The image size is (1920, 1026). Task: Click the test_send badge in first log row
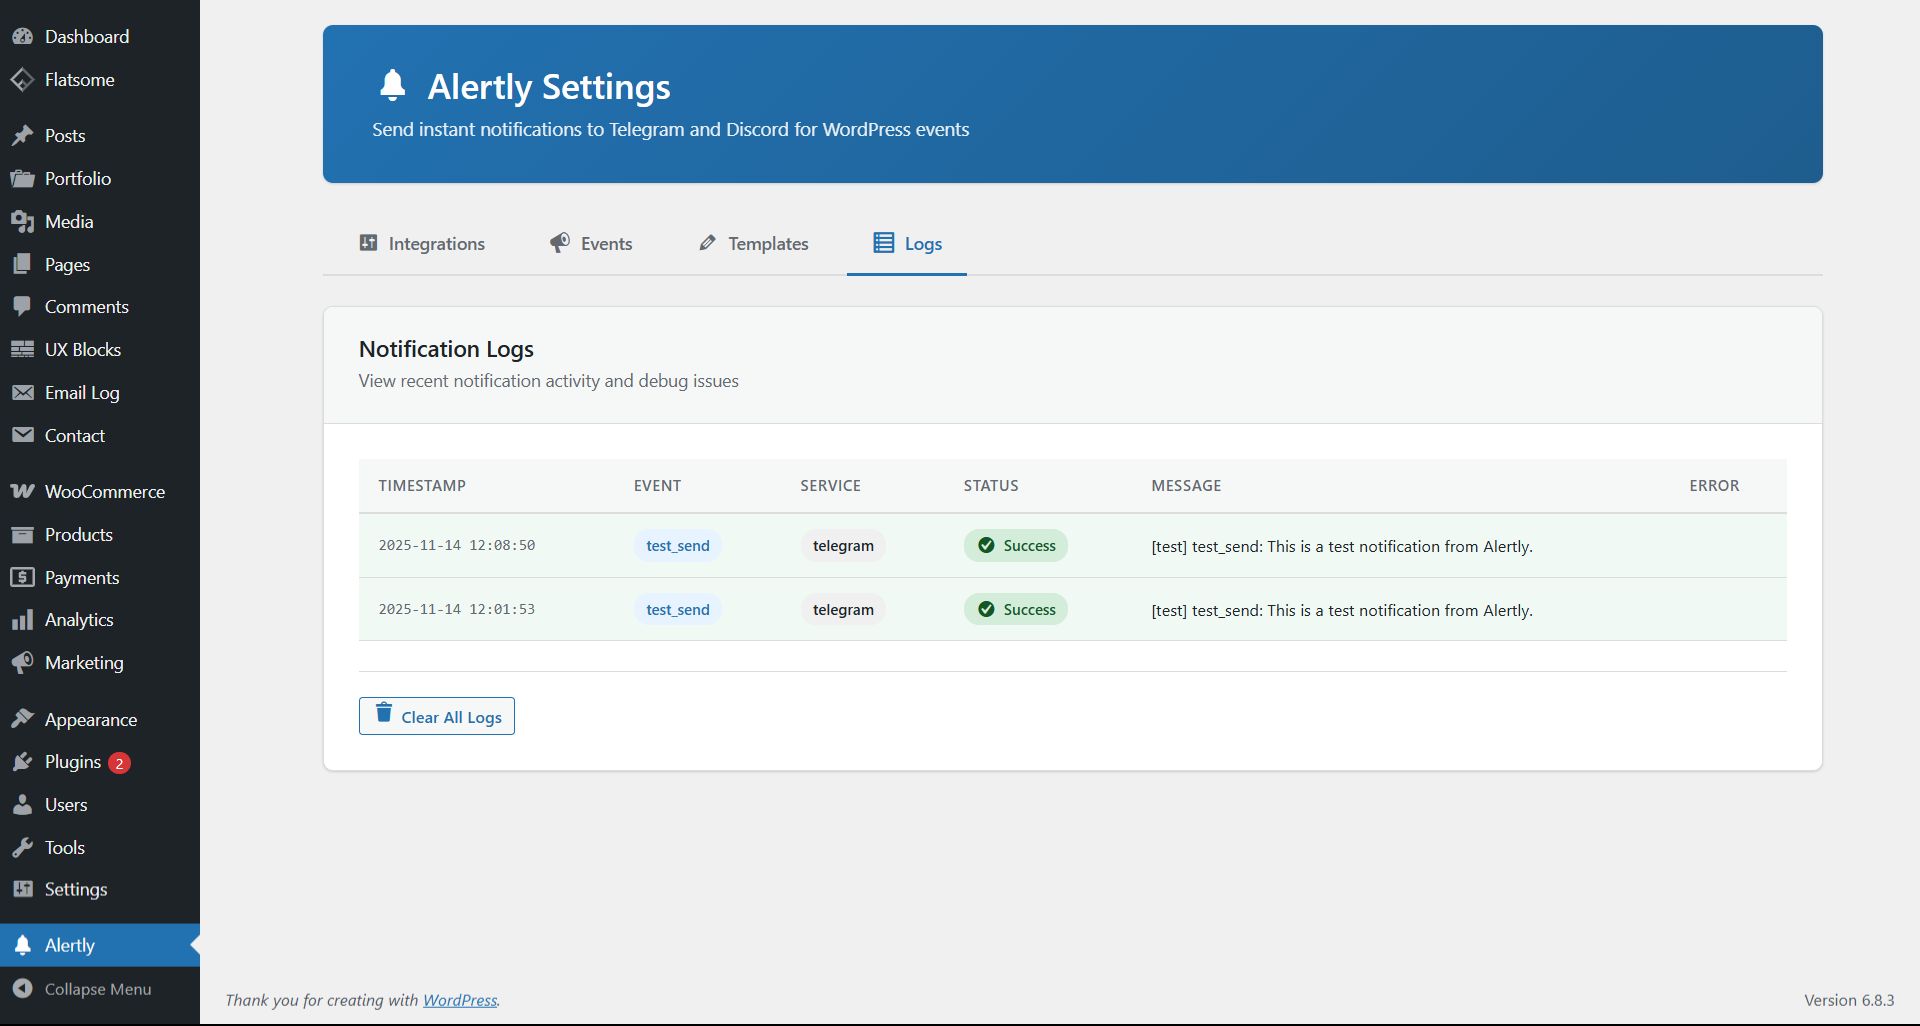(x=677, y=546)
